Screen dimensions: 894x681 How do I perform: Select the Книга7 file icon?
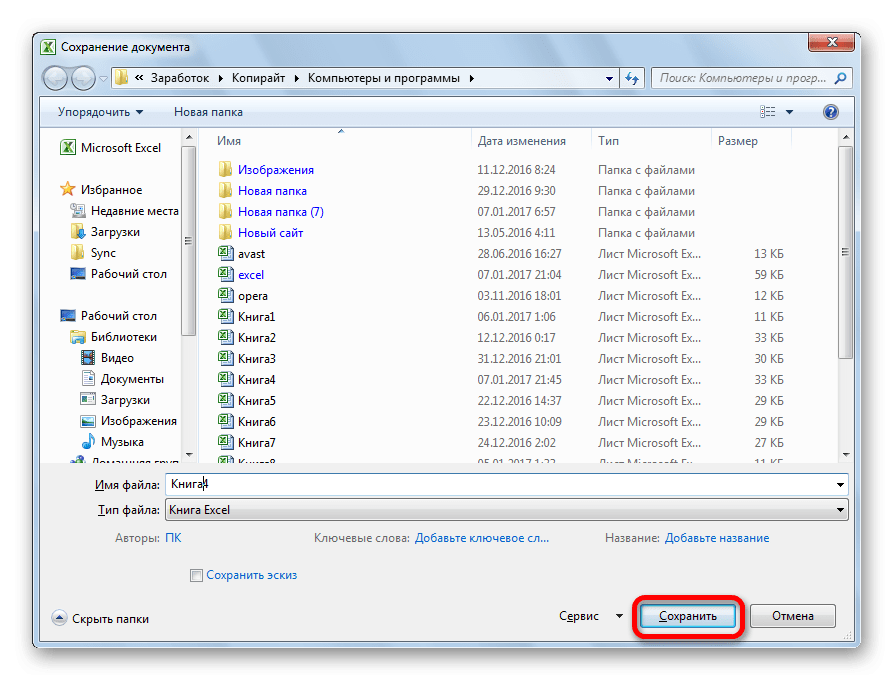[x=226, y=443]
